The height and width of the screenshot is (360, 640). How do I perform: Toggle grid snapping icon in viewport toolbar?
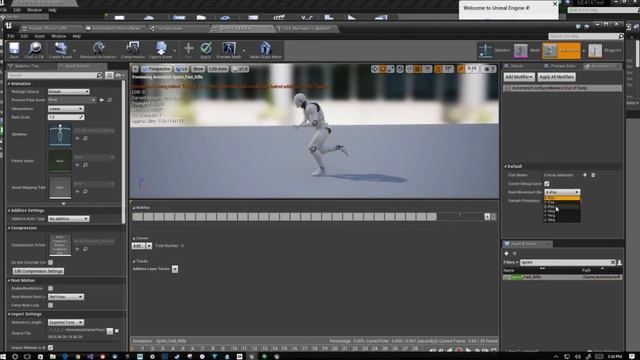pos(418,69)
